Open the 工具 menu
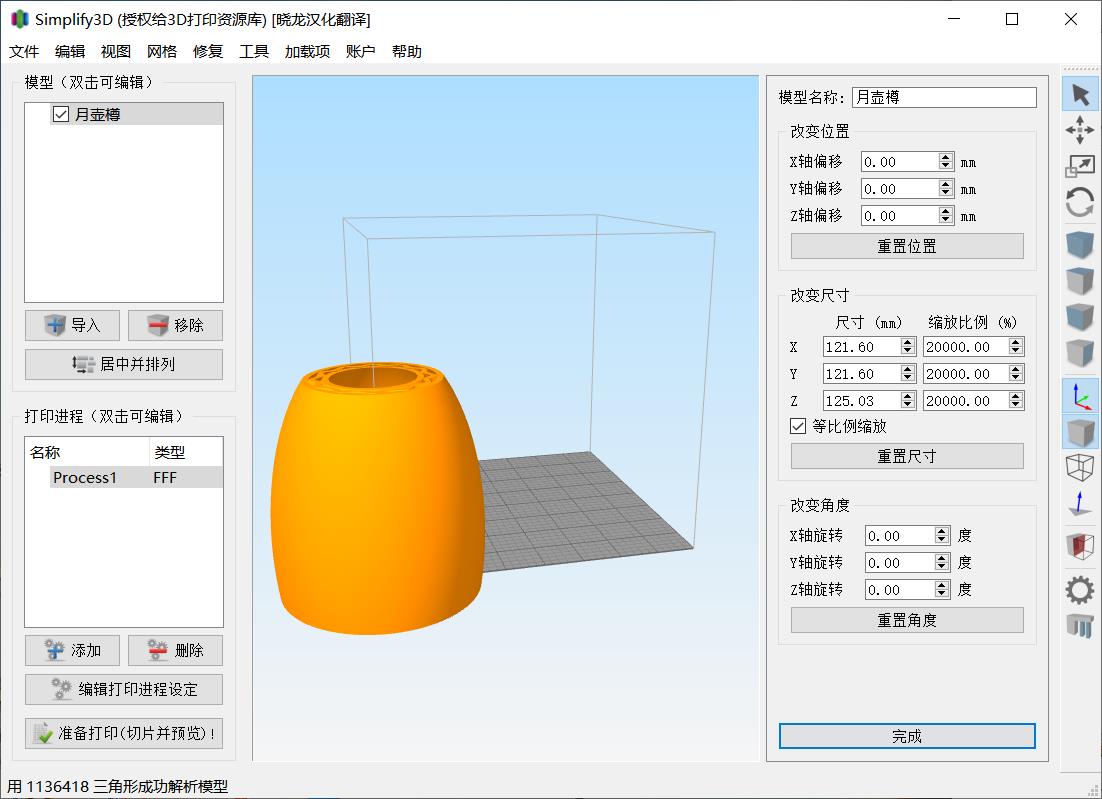This screenshot has width=1102, height=799. (x=254, y=52)
